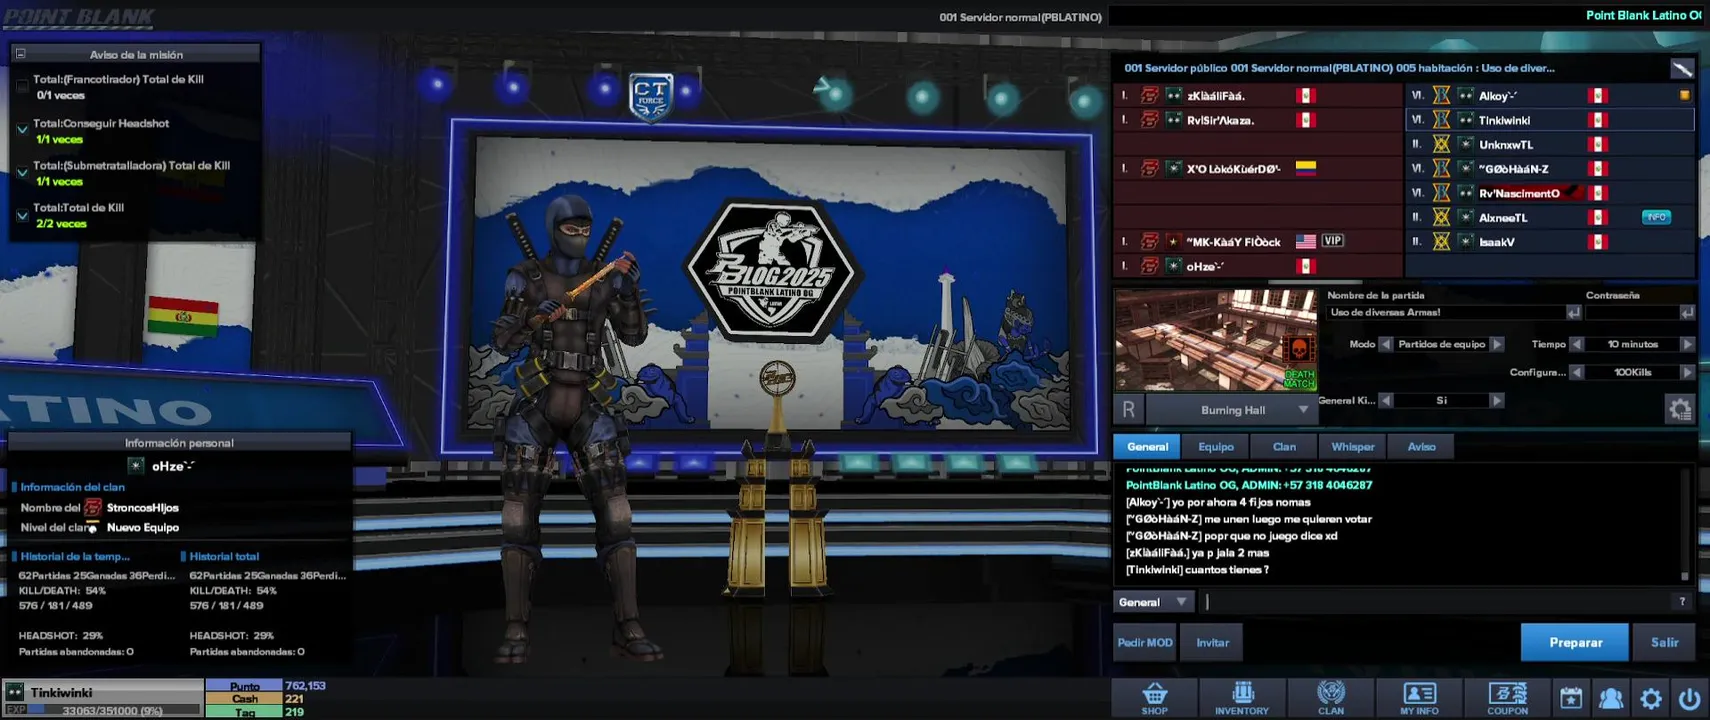The height and width of the screenshot is (720, 1710).
Task: Click the Salir button
Action: tap(1664, 642)
